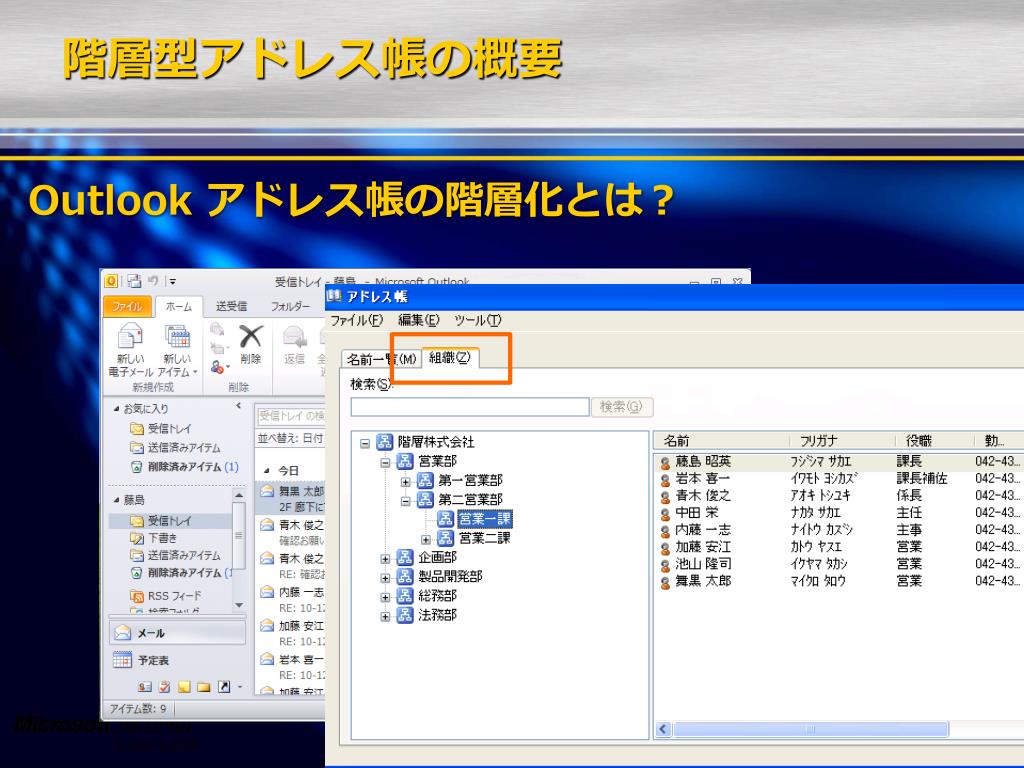Open the Outlook ファイル ribbon tab
The height and width of the screenshot is (768, 1024).
point(127,306)
